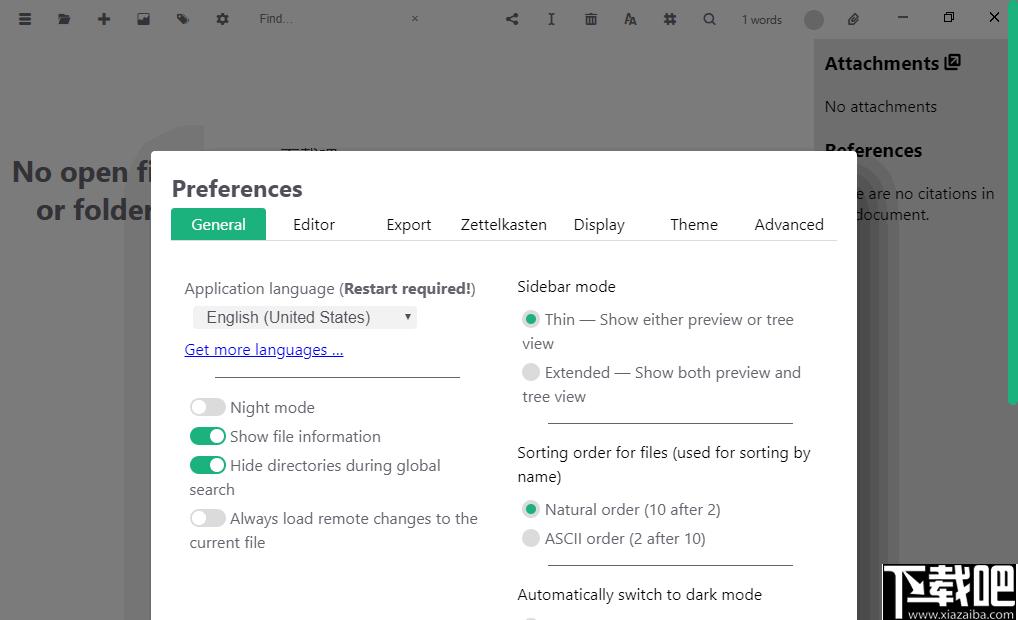The image size is (1018, 620).
Task: Open the Zettelkasten tab
Action: point(504,224)
